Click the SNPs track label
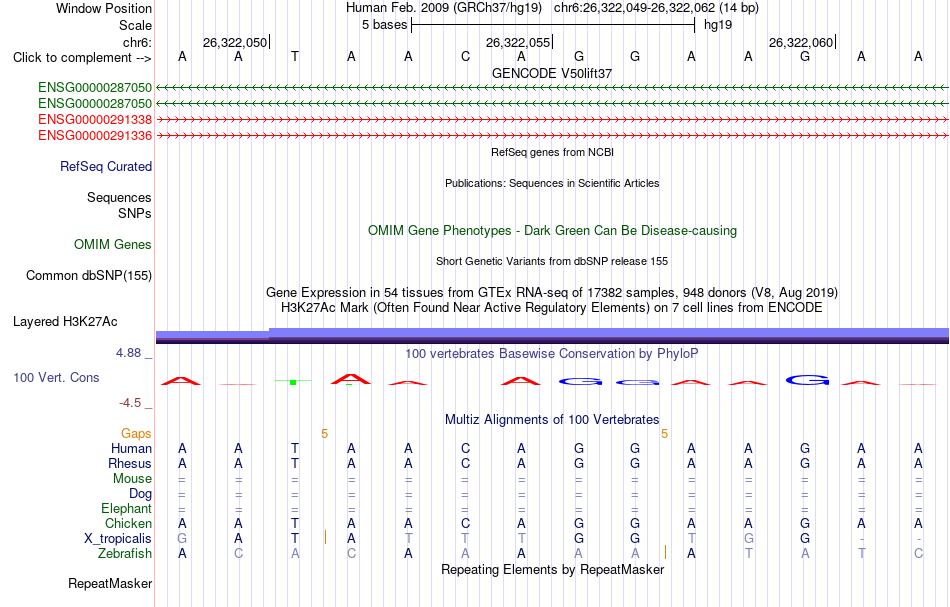 (135, 213)
